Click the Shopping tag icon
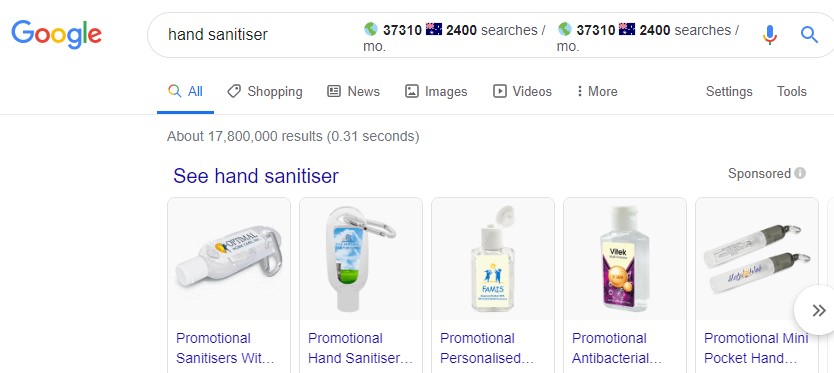Screen dimensions: 834x373 (x=233, y=92)
